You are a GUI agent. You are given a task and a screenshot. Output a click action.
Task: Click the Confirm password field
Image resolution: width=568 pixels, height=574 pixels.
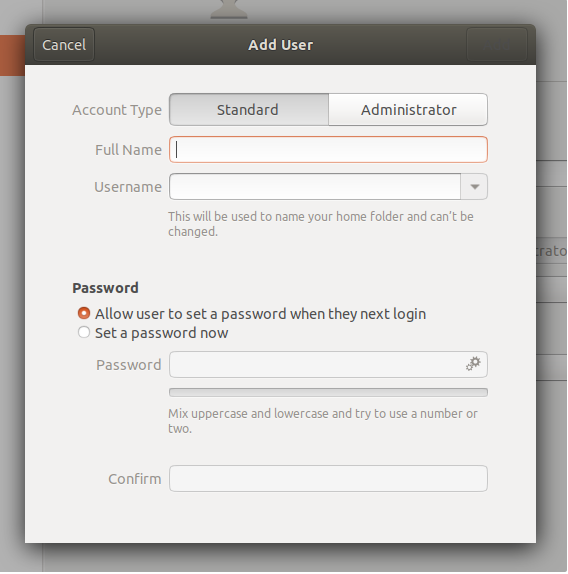tap(328, 478)
